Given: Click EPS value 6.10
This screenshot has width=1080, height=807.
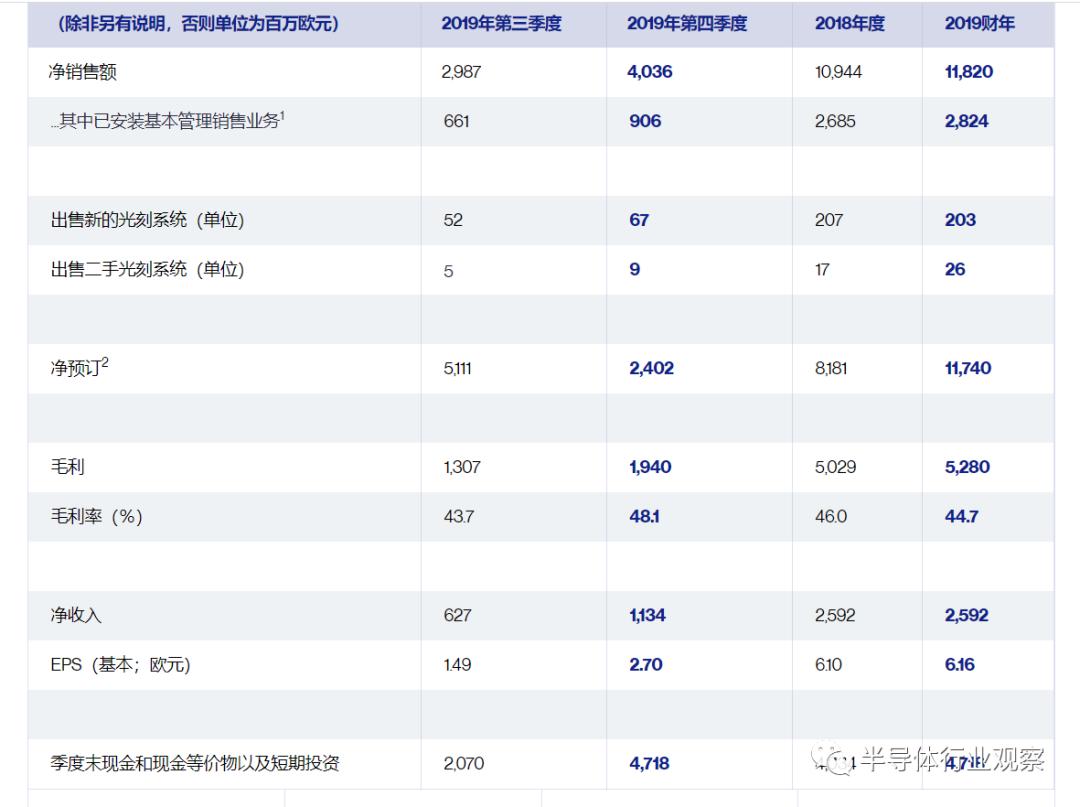Looking at the screenshot, I should 829,665.
